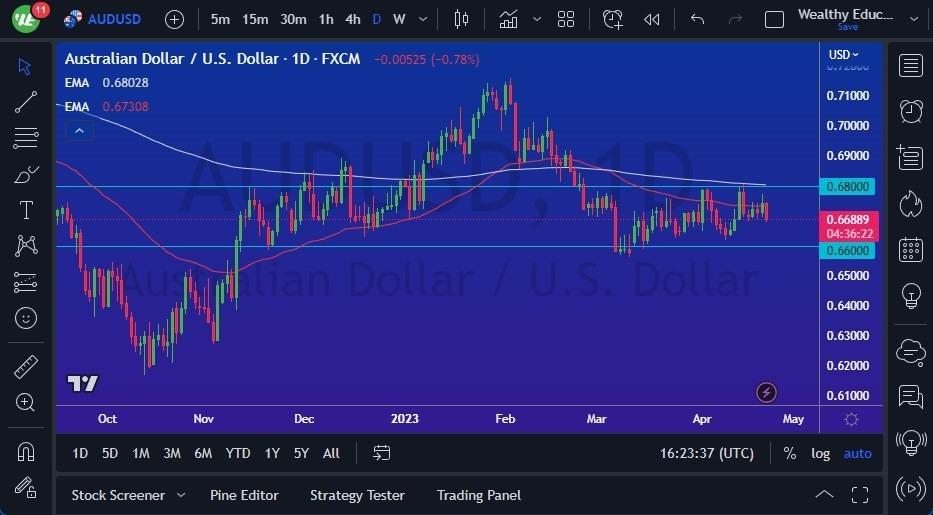The width and height of the screenshot is (933, 515).
Task: Switch to the 5m timeframe
Action: tap(220, 20)
